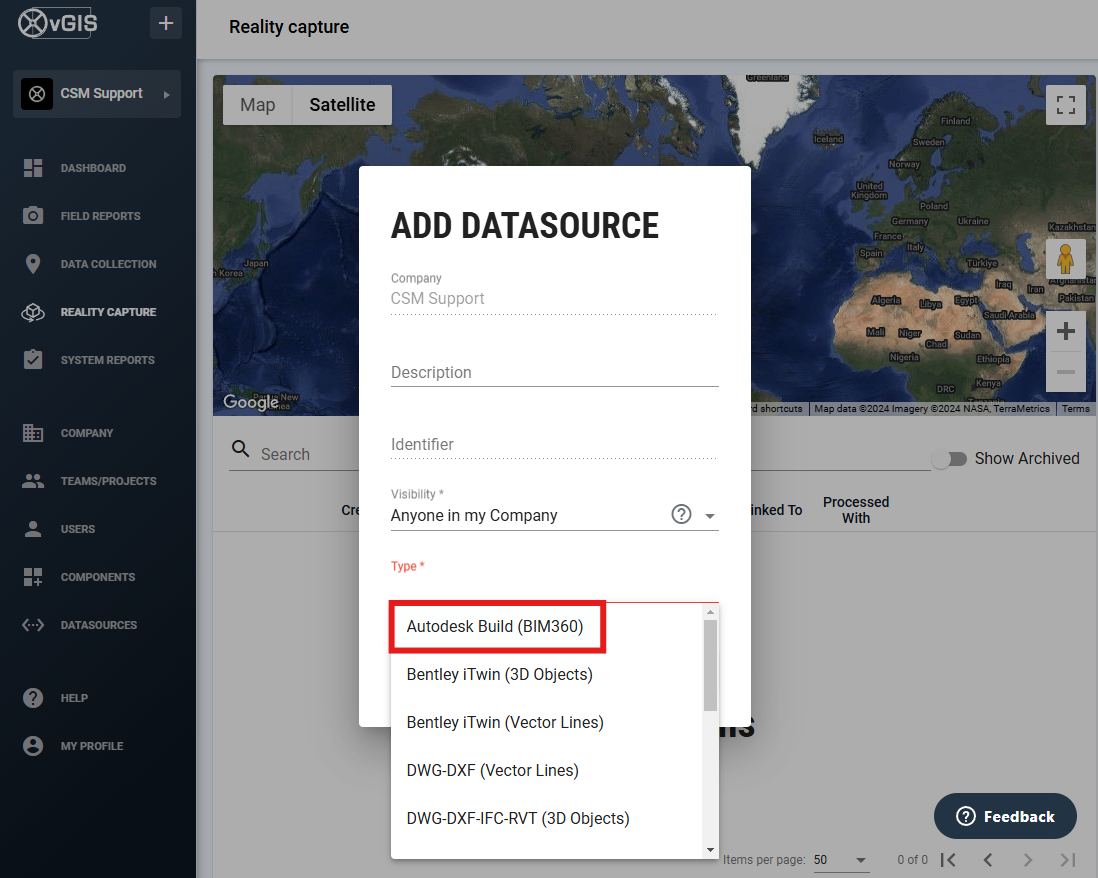Click the Reality Capture cube icon
The height and width of the screenshot is (878, 1098).
tap(33, 312)
